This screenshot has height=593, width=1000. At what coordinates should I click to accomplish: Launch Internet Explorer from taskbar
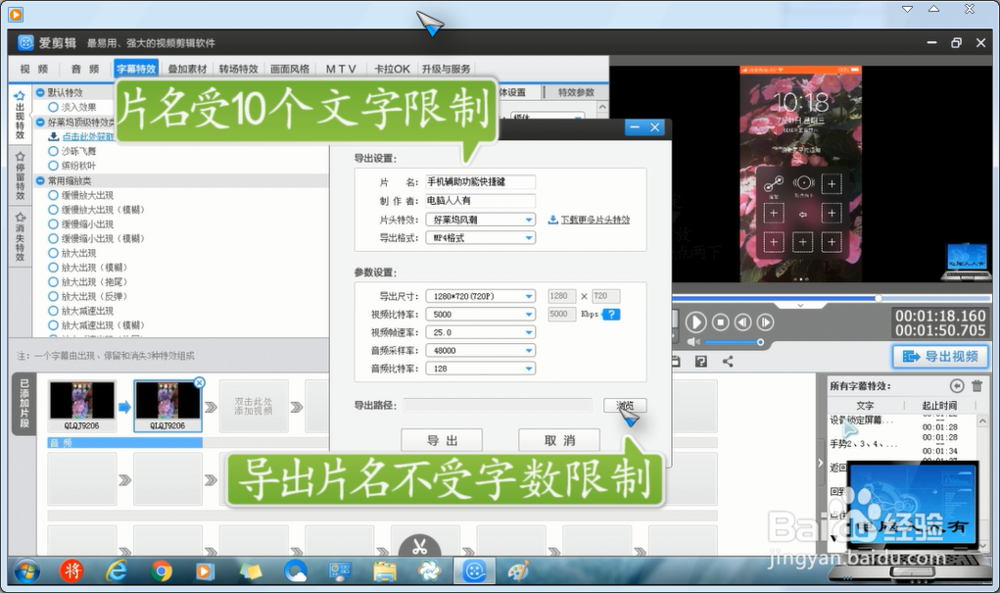pos(116,571)
